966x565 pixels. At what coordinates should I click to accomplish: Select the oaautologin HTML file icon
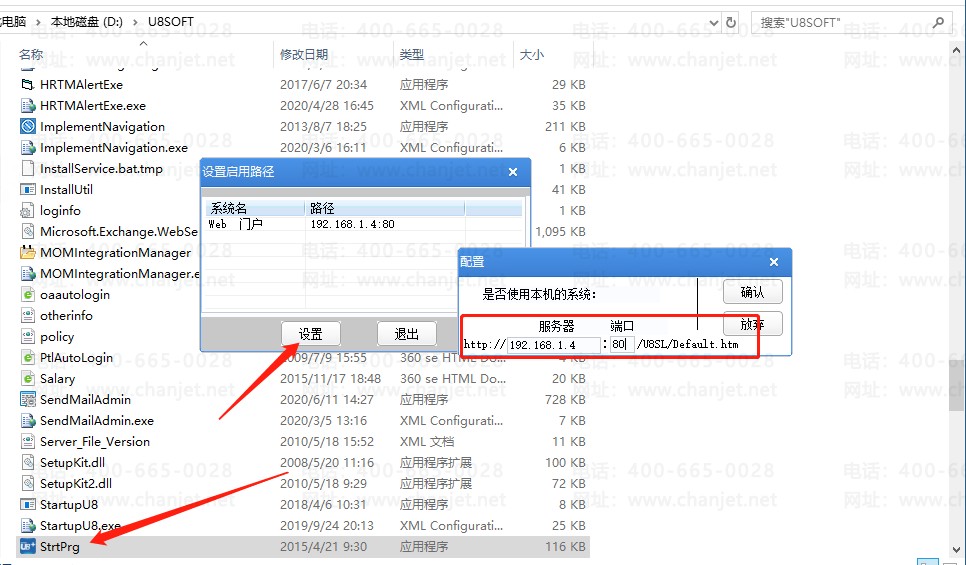click(x=28, y=294)
